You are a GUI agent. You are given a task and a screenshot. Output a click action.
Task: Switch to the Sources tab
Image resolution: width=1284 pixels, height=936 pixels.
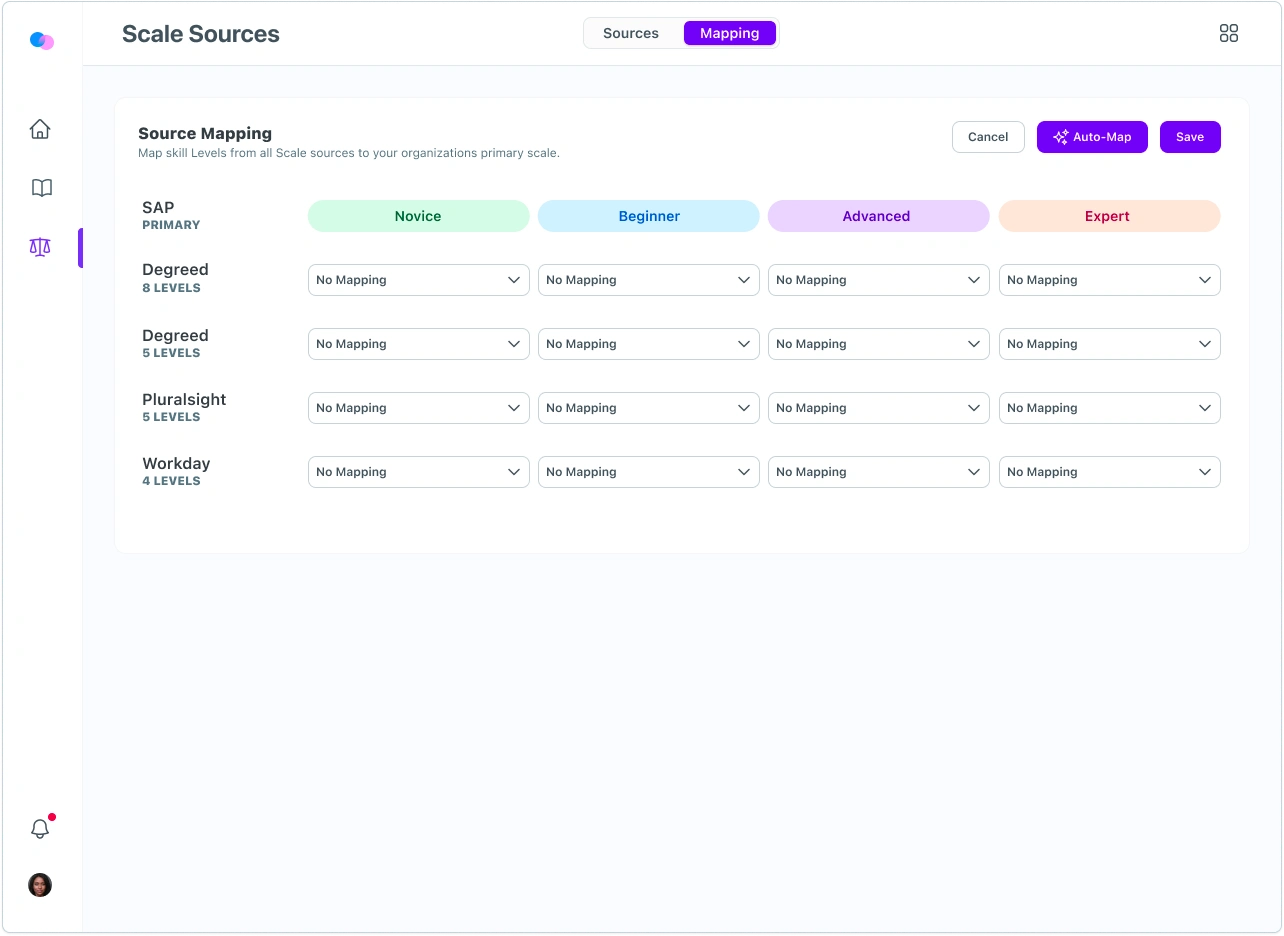(631, 33)
